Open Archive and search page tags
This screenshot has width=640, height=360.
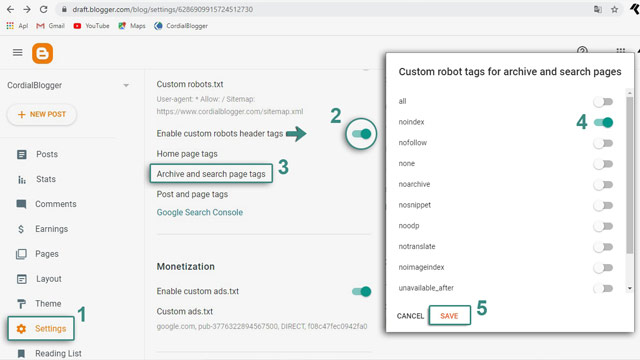point(211,174)
